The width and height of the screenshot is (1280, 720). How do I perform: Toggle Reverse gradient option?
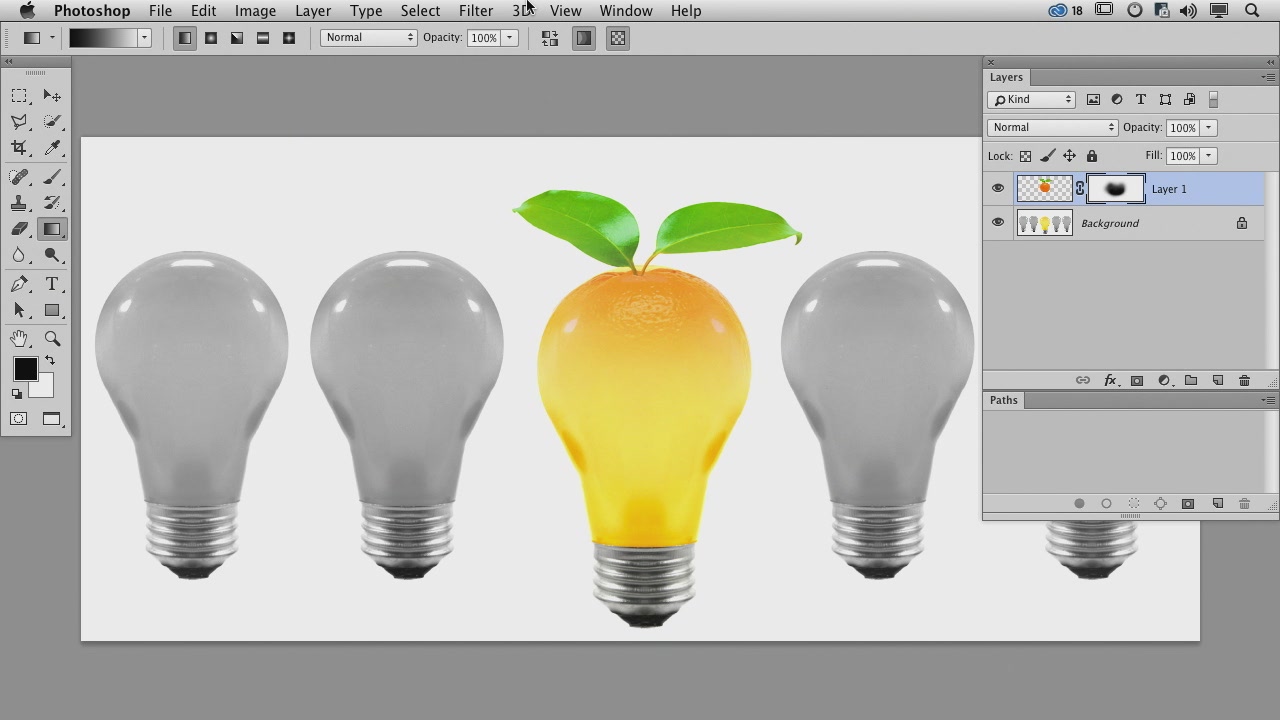pos(550,38)
